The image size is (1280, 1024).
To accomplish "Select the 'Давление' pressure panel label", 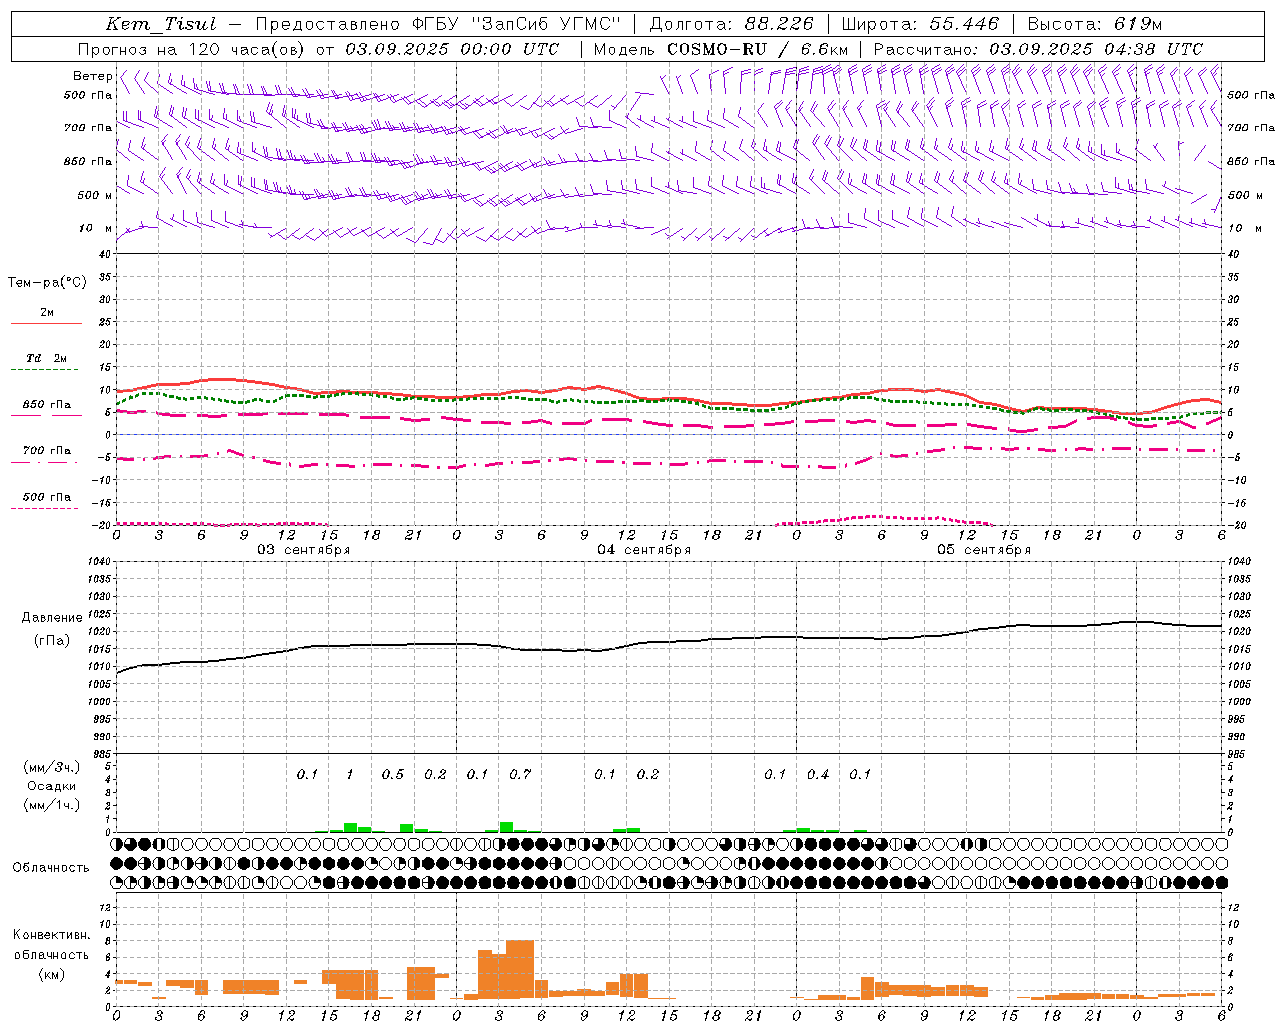I will (x=52, y=618).
